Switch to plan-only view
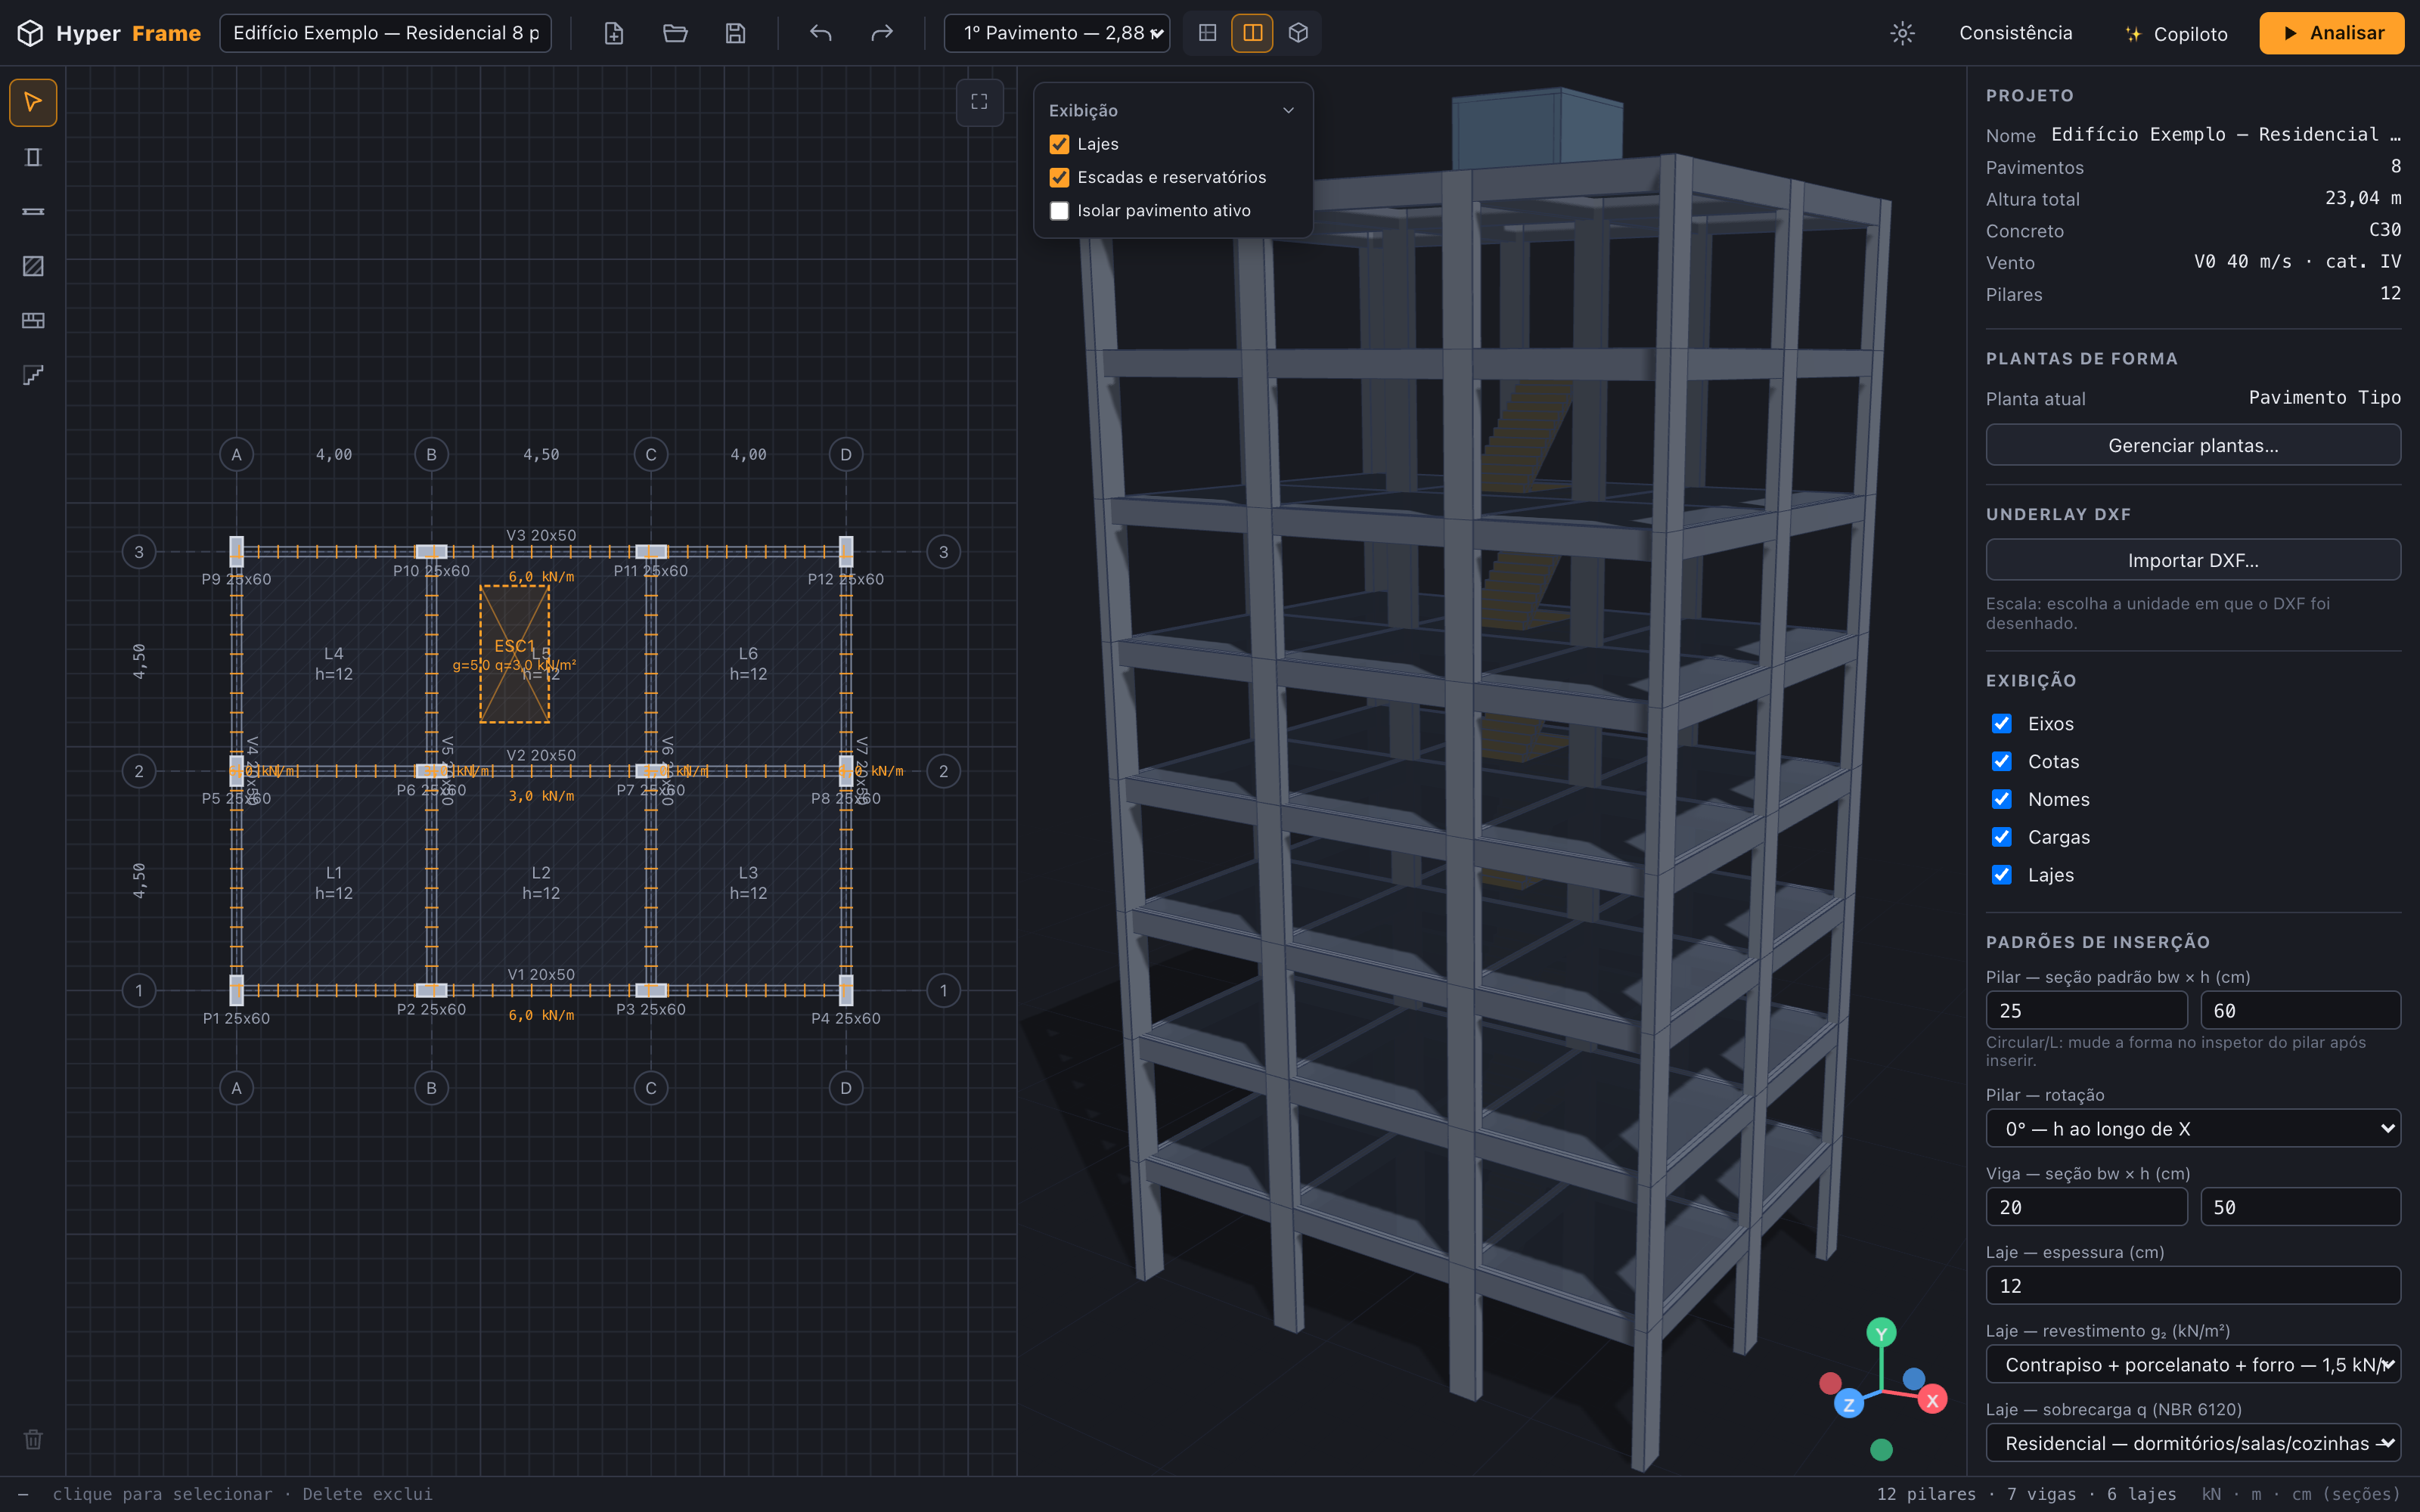This screenshot has height=1512, width=2420. pos(1207,33)
